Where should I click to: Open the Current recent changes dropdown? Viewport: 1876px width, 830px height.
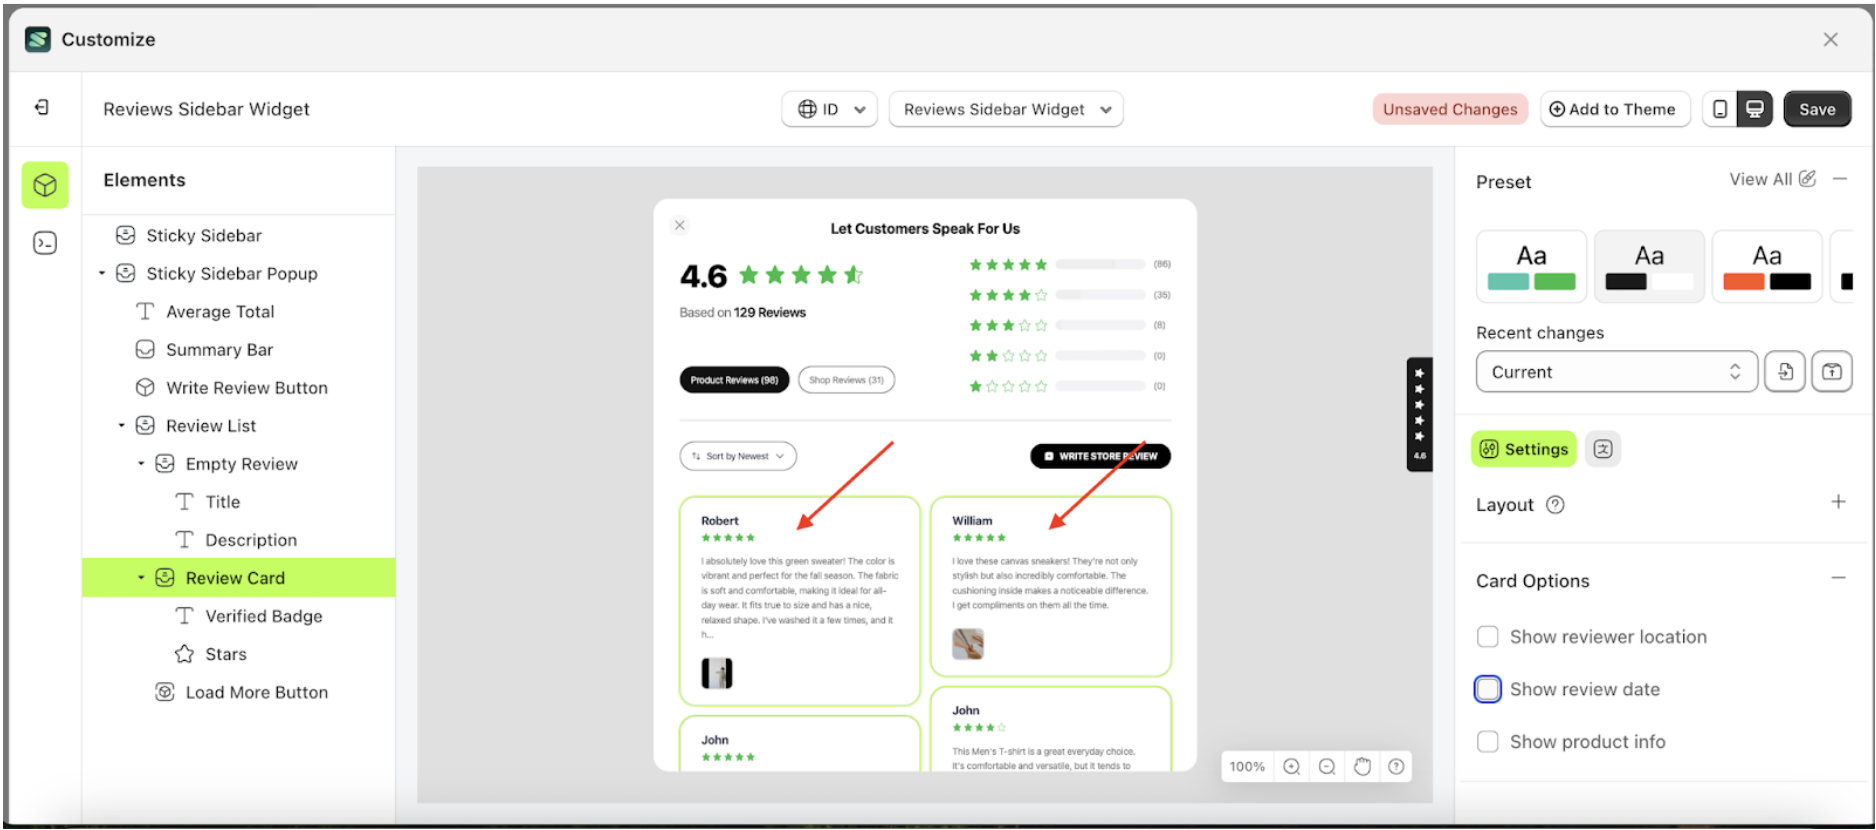click(x=1616, y=372)
